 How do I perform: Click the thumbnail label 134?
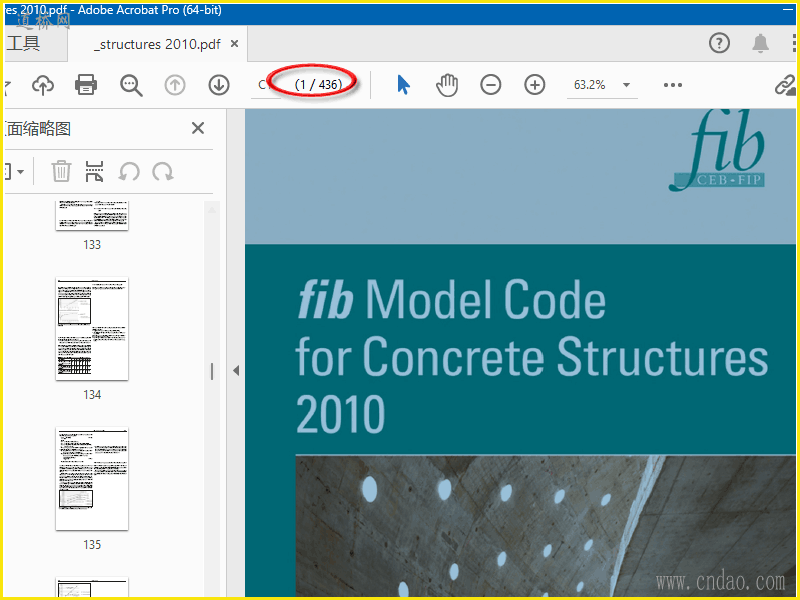click(92, 394)
